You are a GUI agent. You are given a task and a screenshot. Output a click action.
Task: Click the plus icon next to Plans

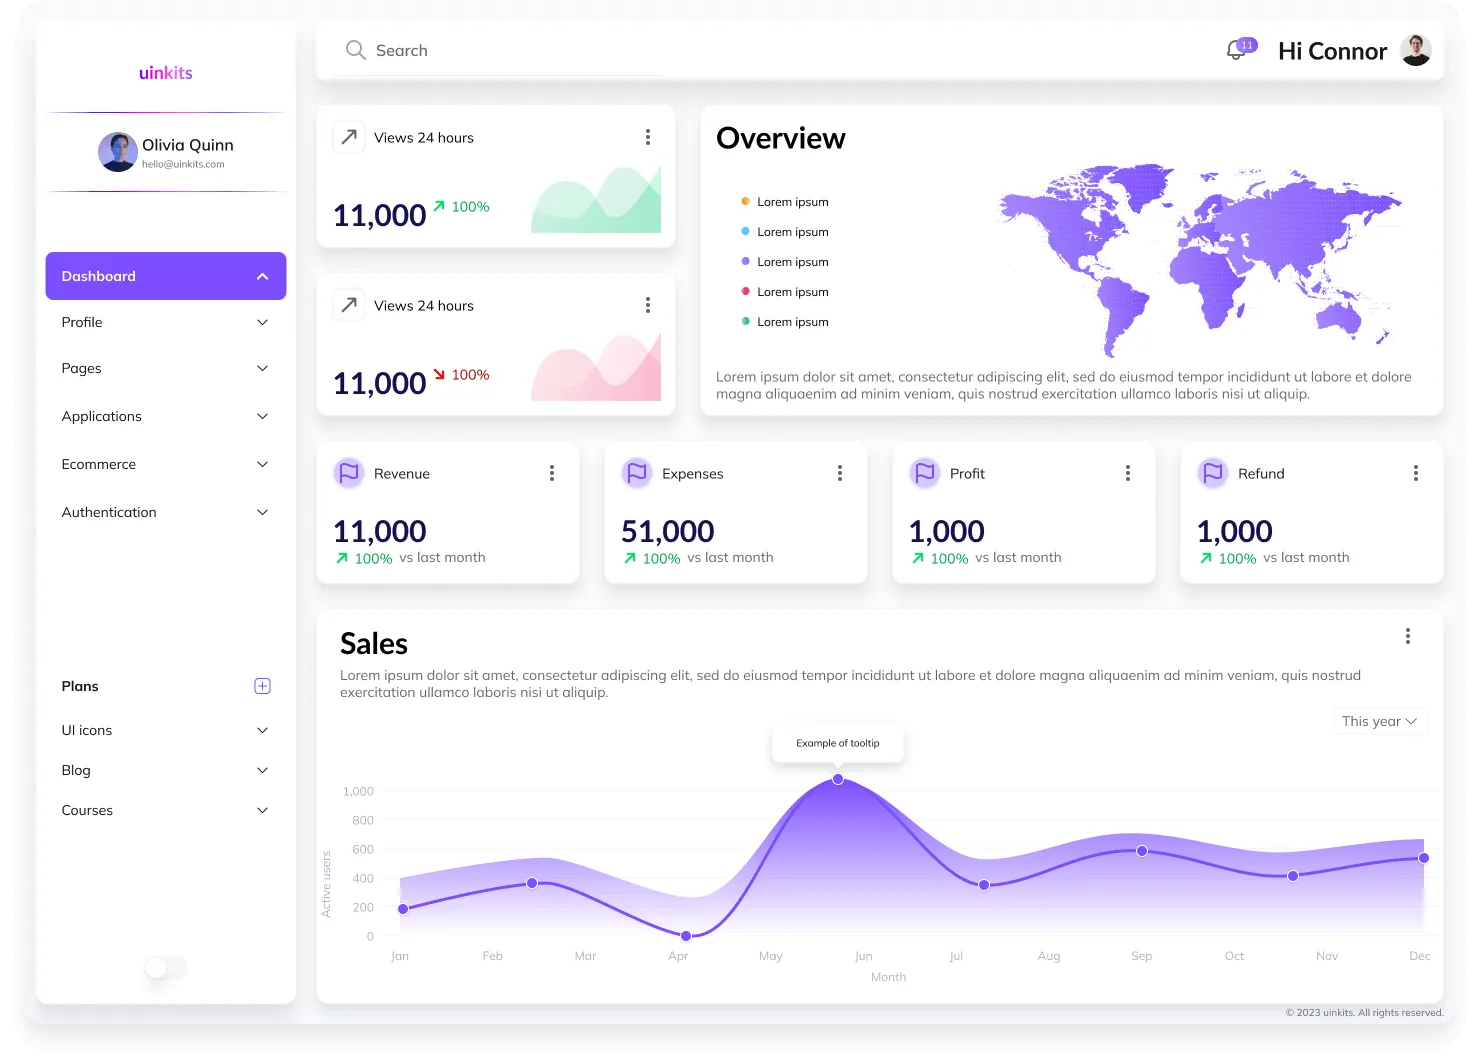(263, 686)
